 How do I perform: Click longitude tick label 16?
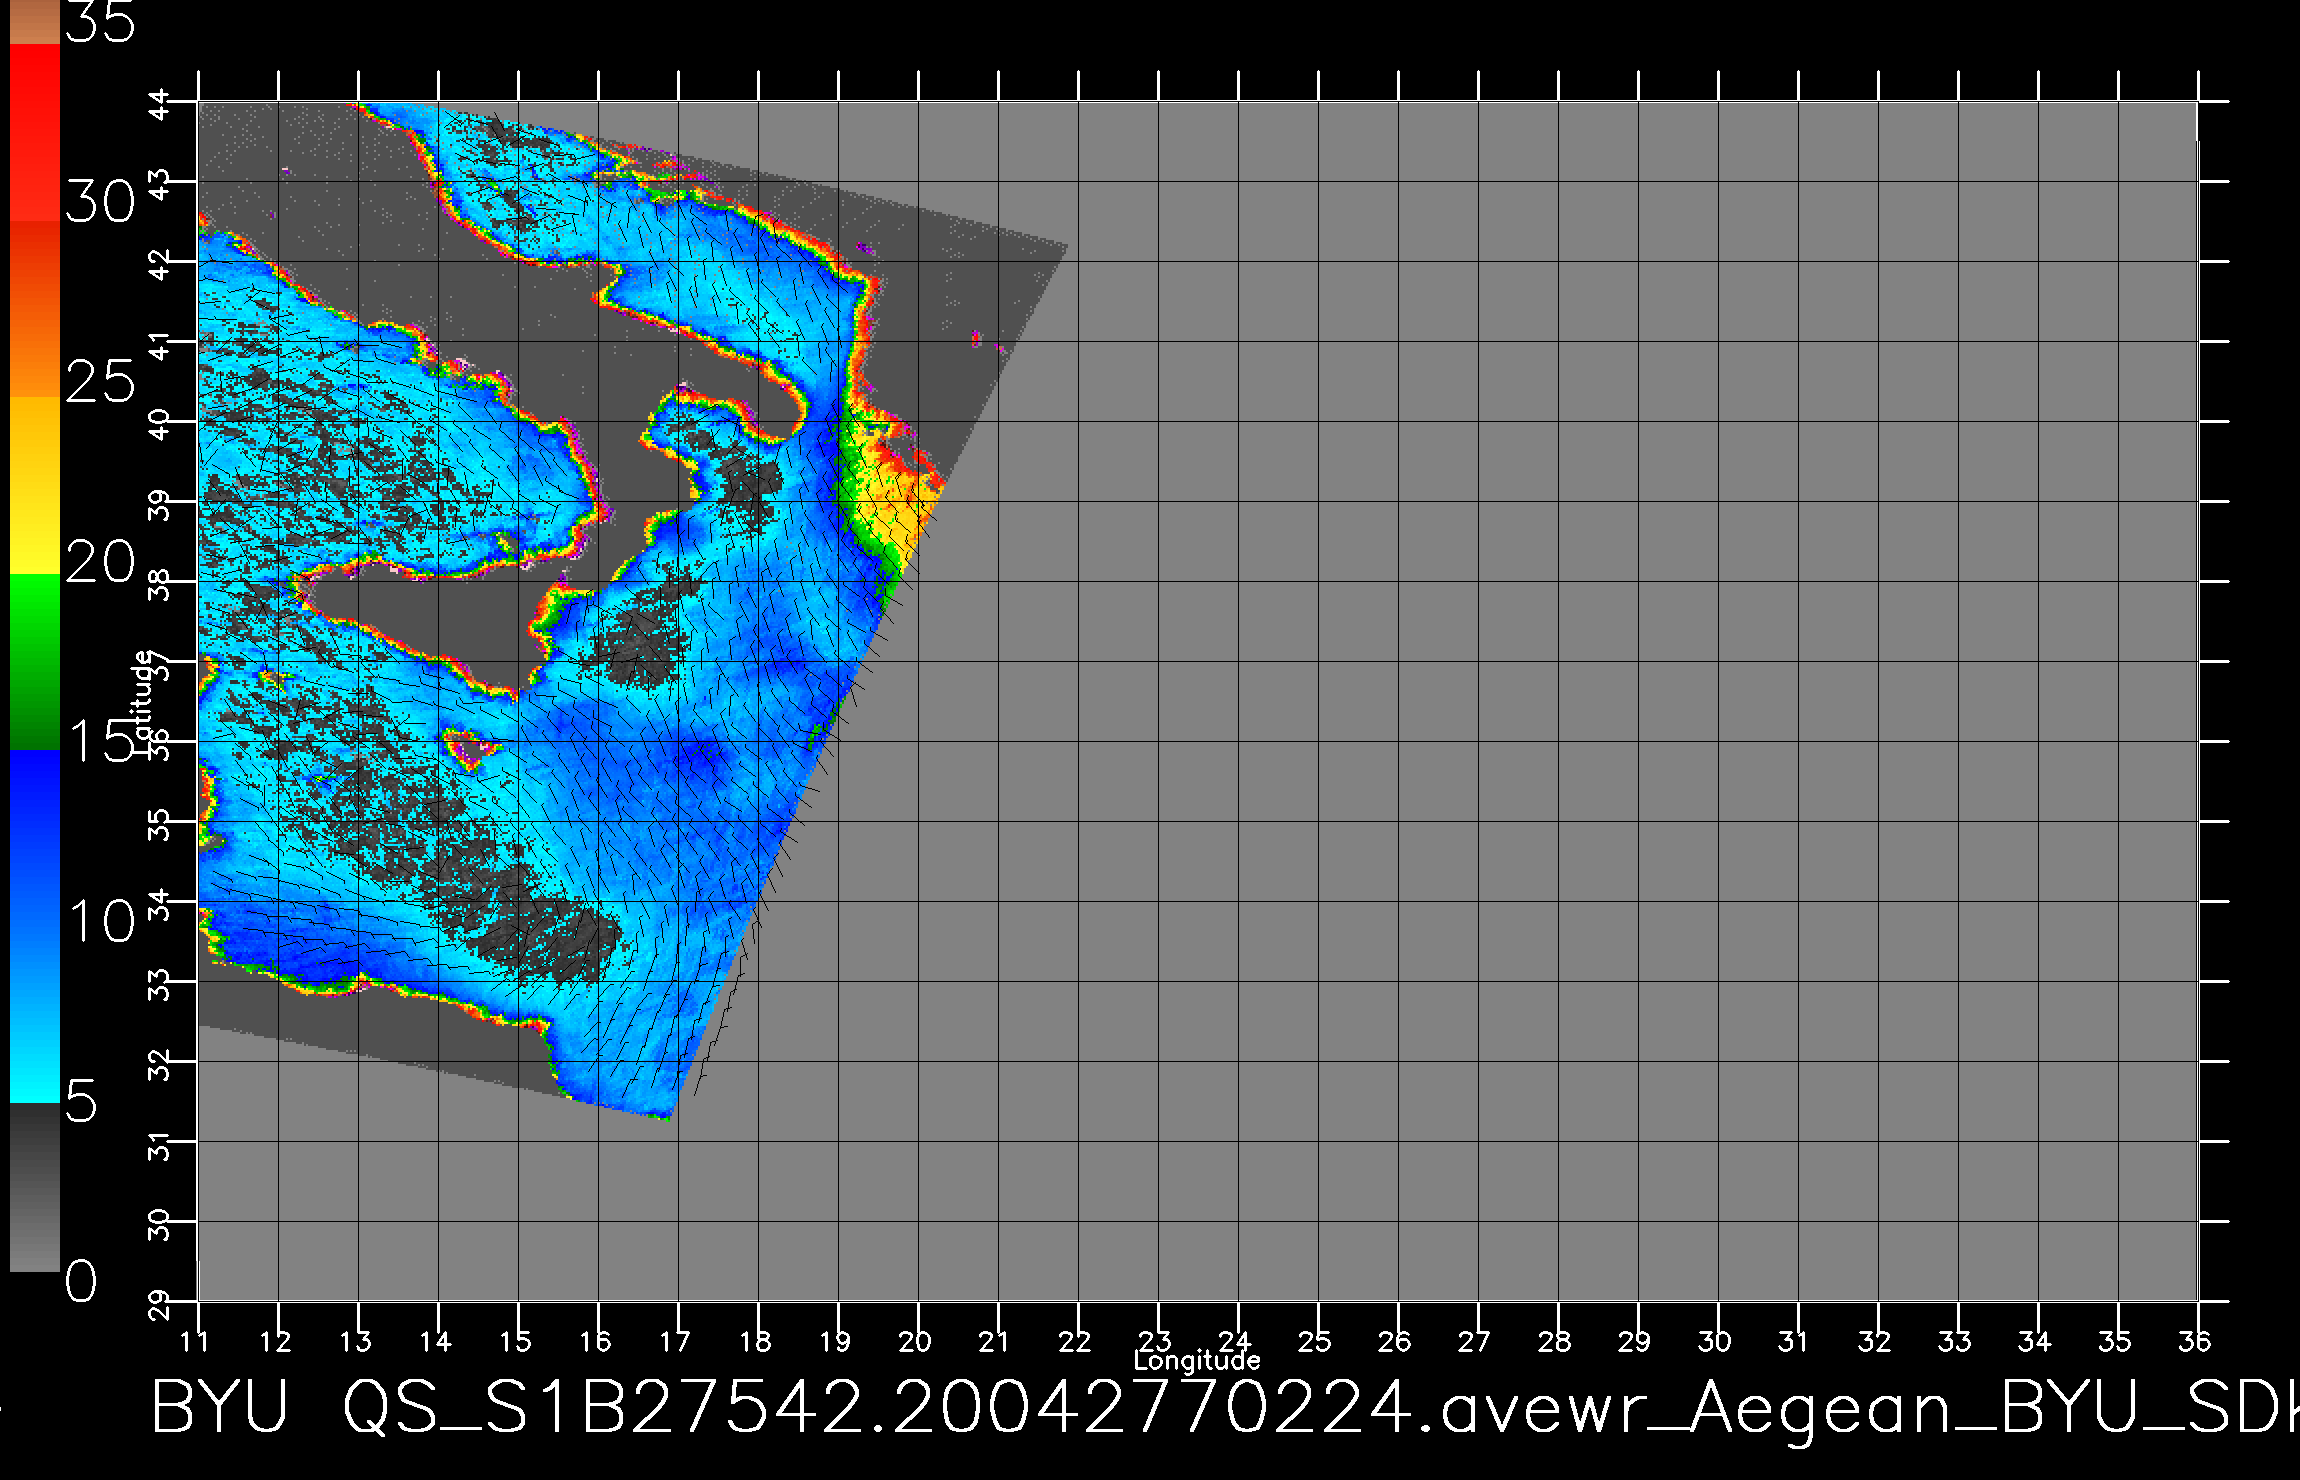point(596,1341)
